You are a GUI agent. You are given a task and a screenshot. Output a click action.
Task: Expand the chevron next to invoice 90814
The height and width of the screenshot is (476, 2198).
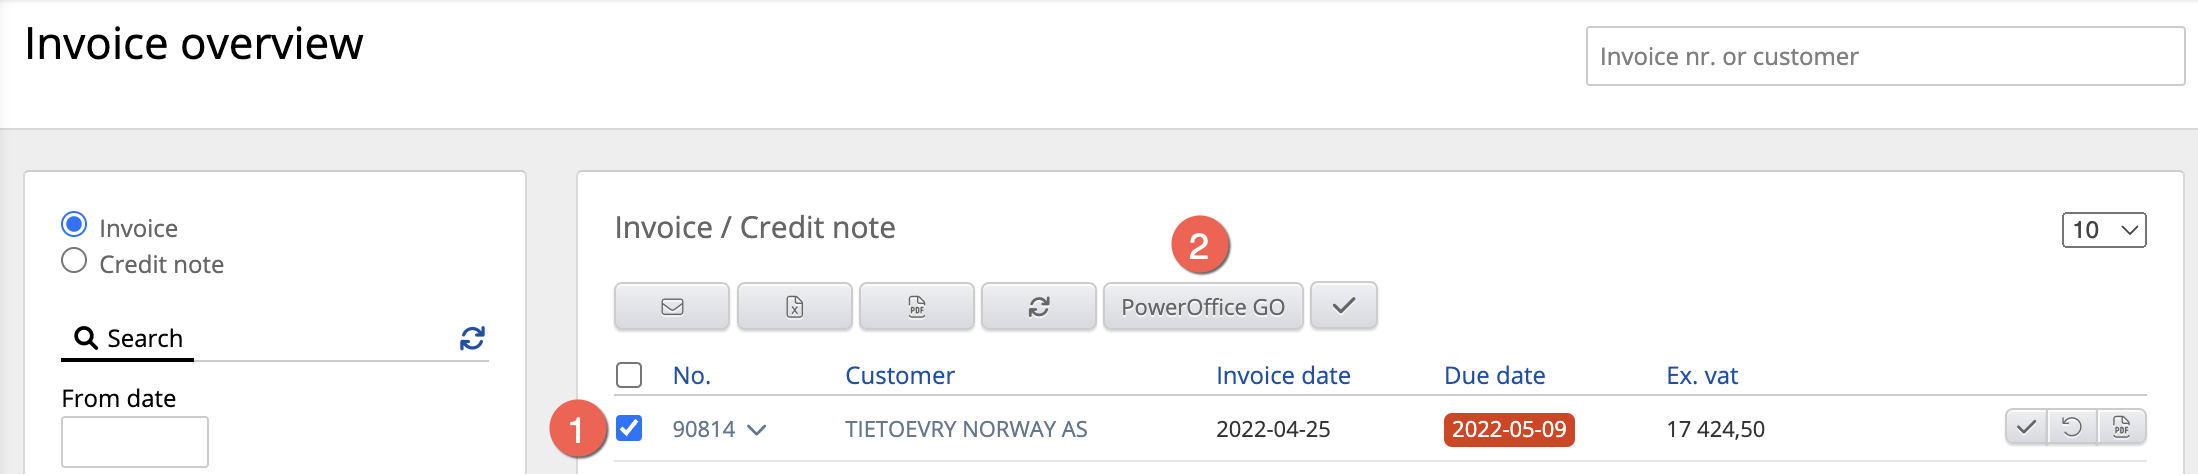[757, 430]
